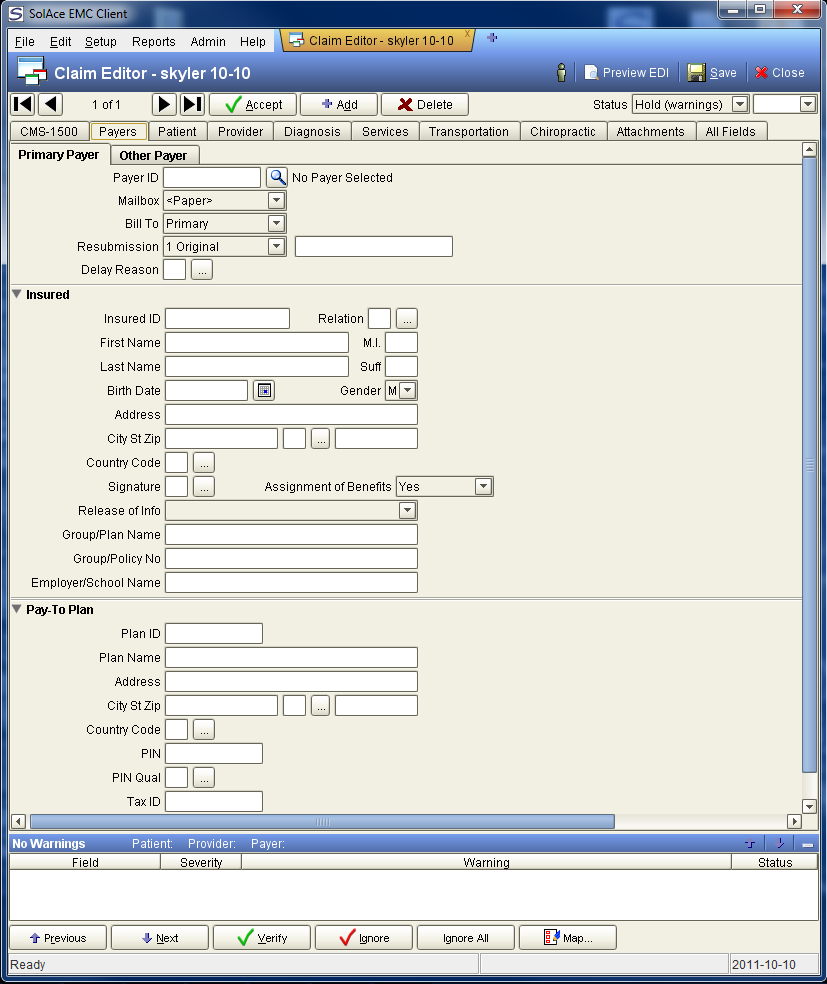Select the Other Payer subtab

click(153, 156)
